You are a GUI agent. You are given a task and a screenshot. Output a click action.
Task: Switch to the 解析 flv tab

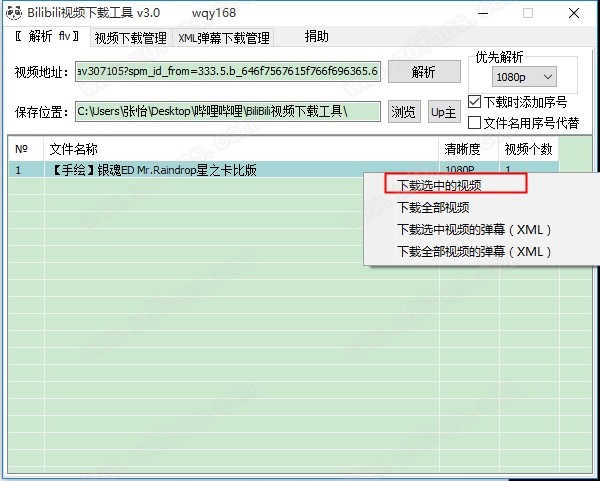click(47, 36)
